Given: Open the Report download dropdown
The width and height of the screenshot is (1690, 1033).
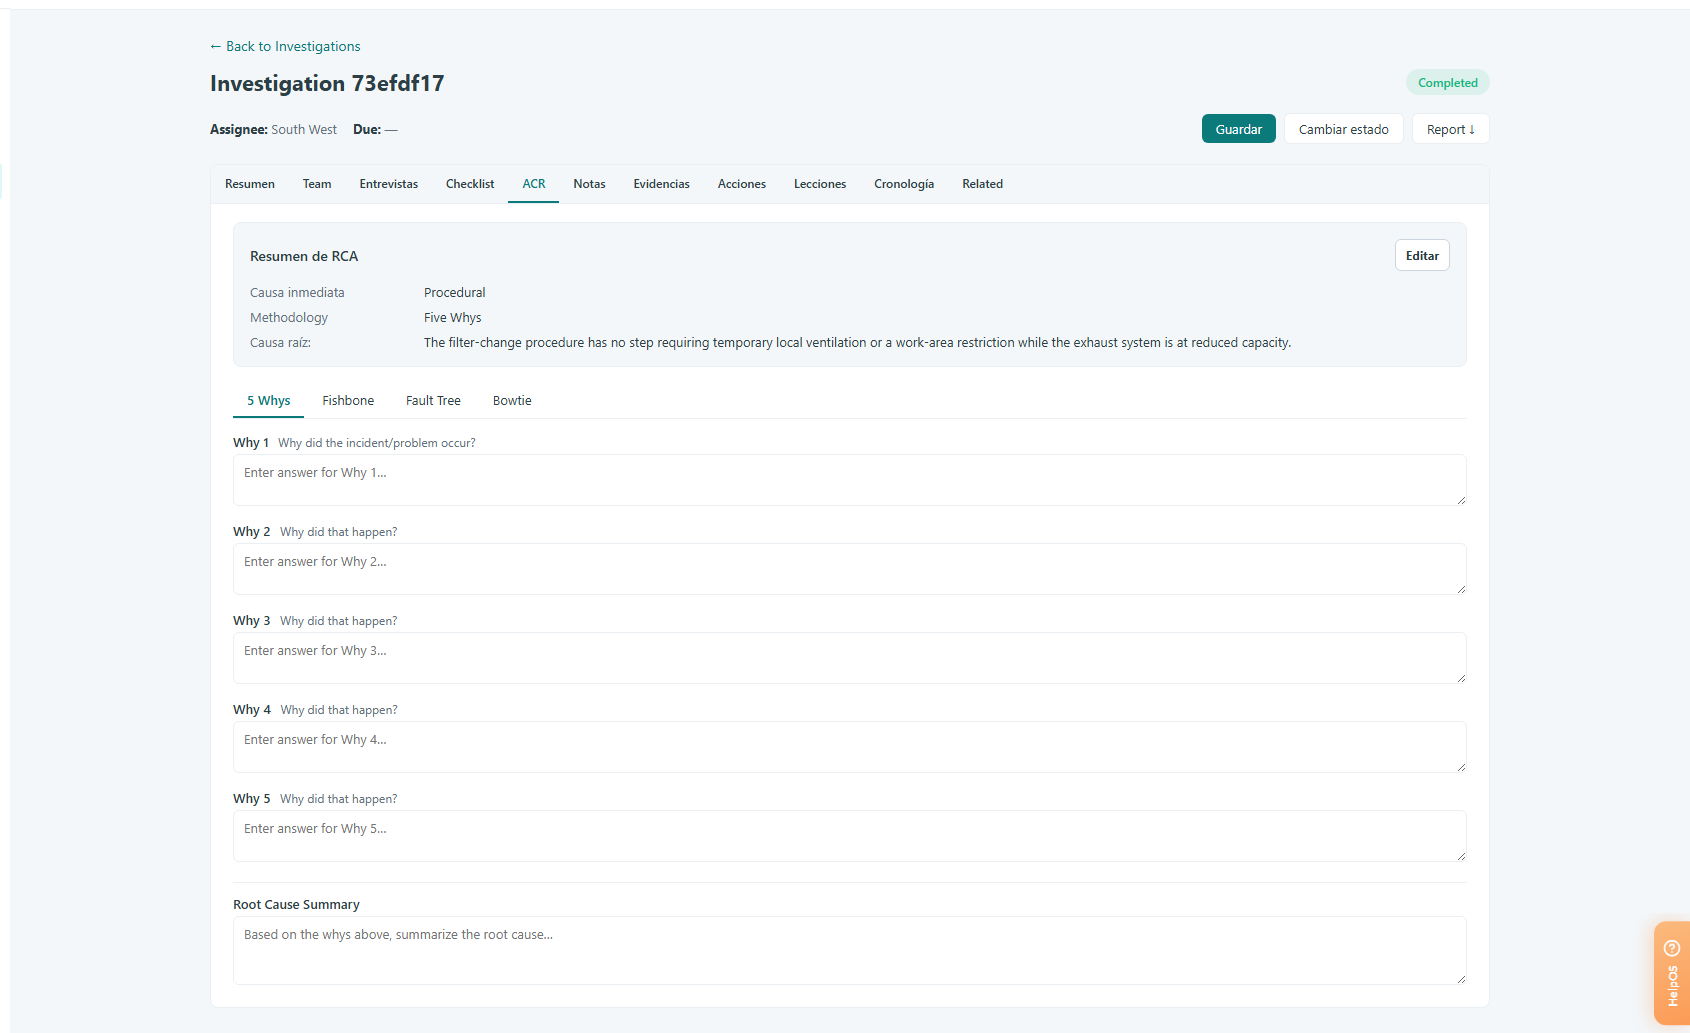Looking at the screenshot, I should pyautogui.click(x=1450, y=129).
